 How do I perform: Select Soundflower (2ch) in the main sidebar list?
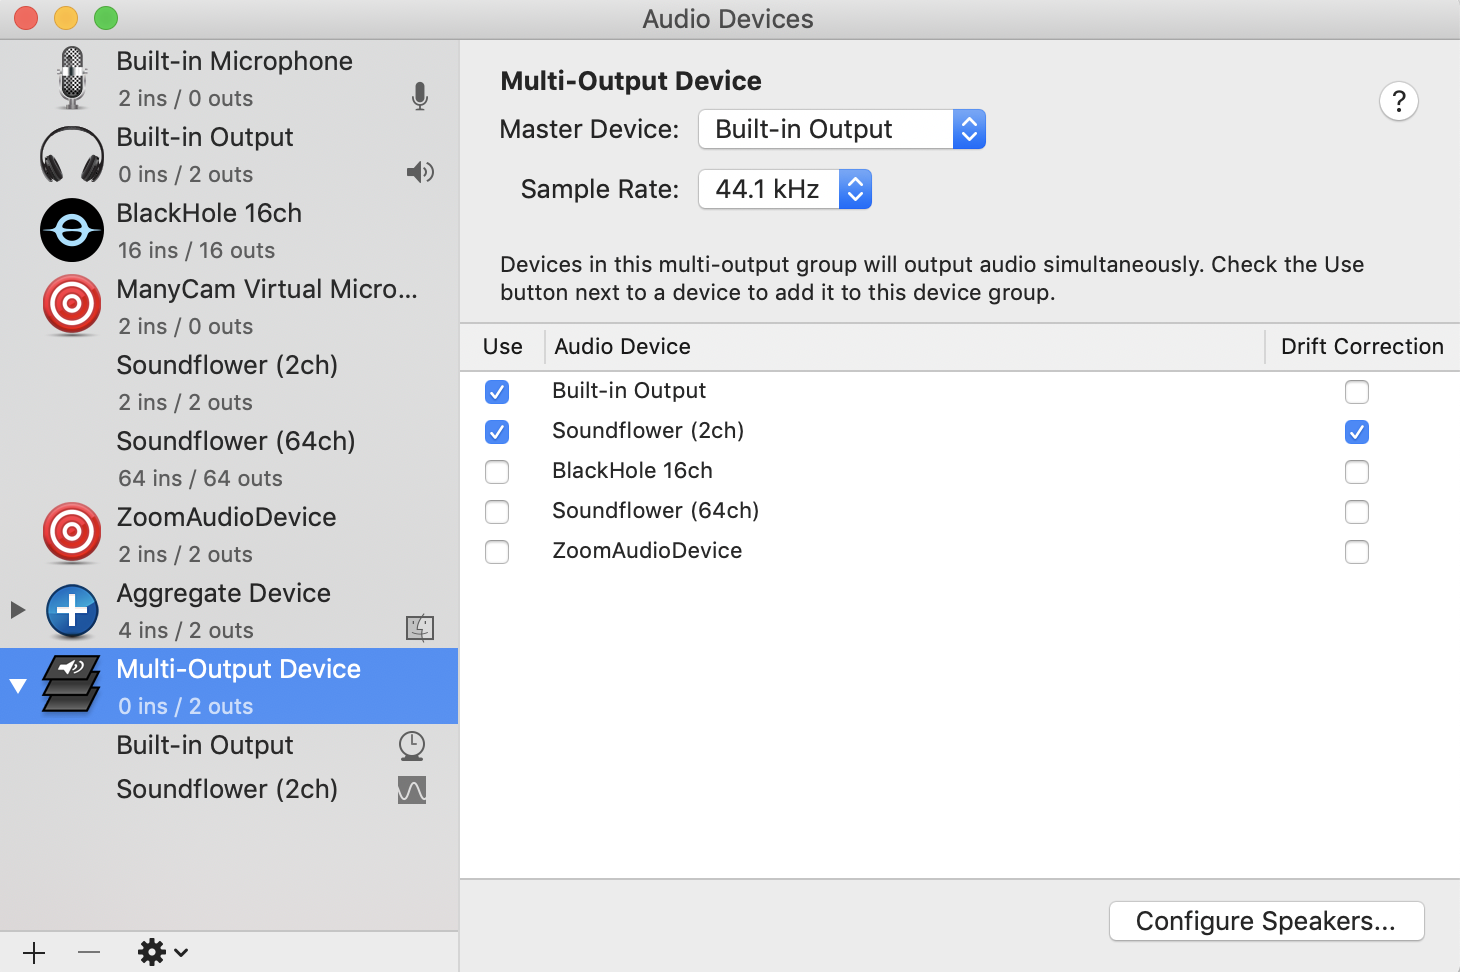[x=229, y=382]
